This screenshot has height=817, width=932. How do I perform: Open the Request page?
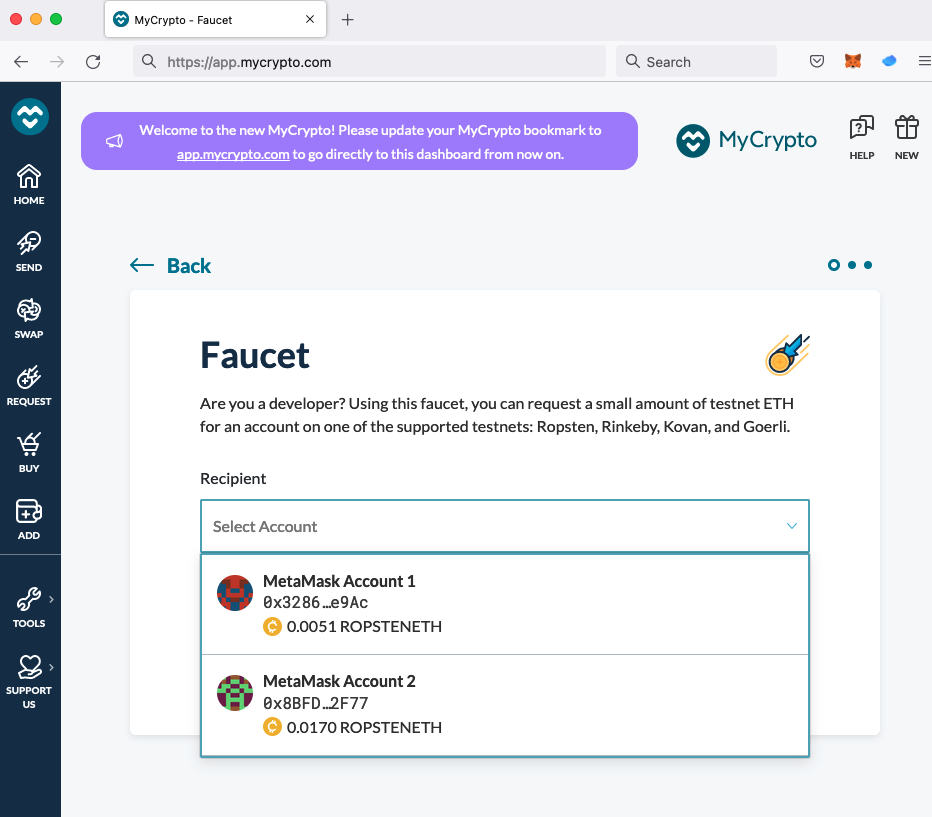29,386
